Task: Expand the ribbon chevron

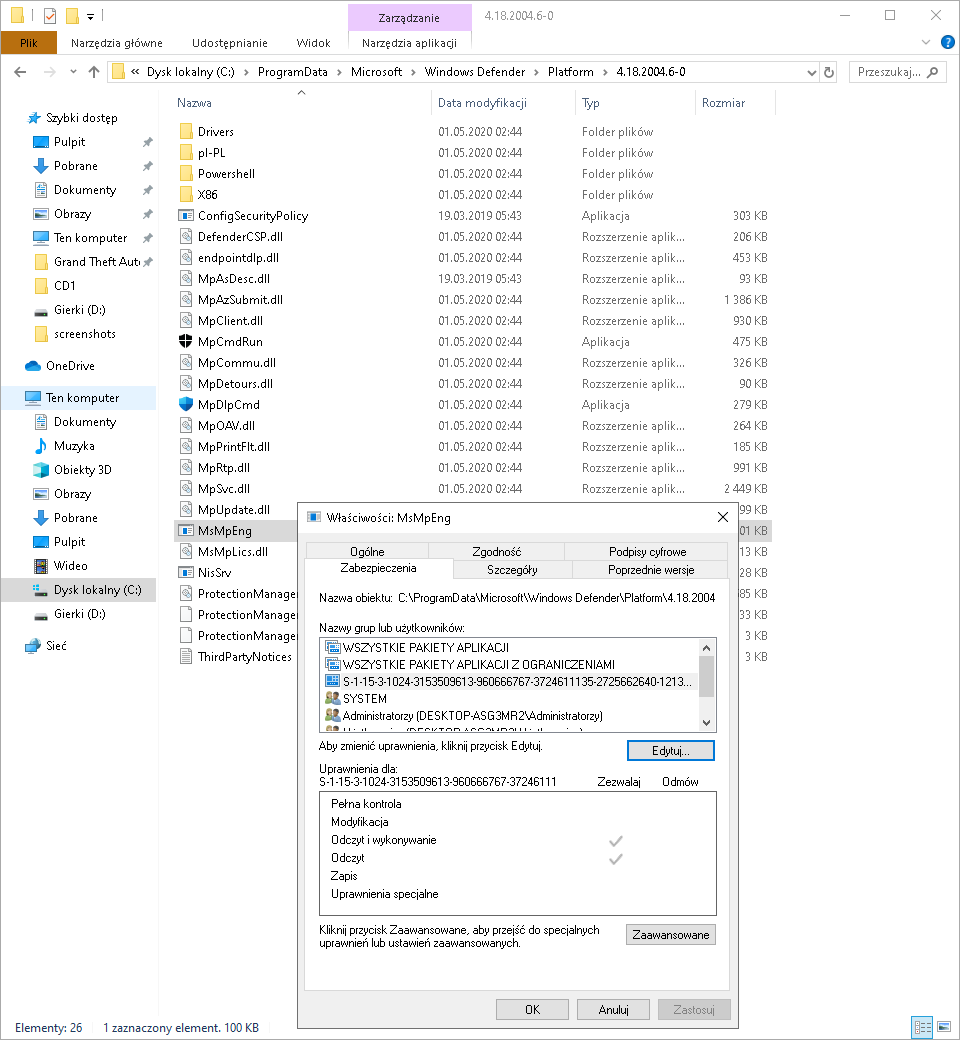Action: pos(926,43)
